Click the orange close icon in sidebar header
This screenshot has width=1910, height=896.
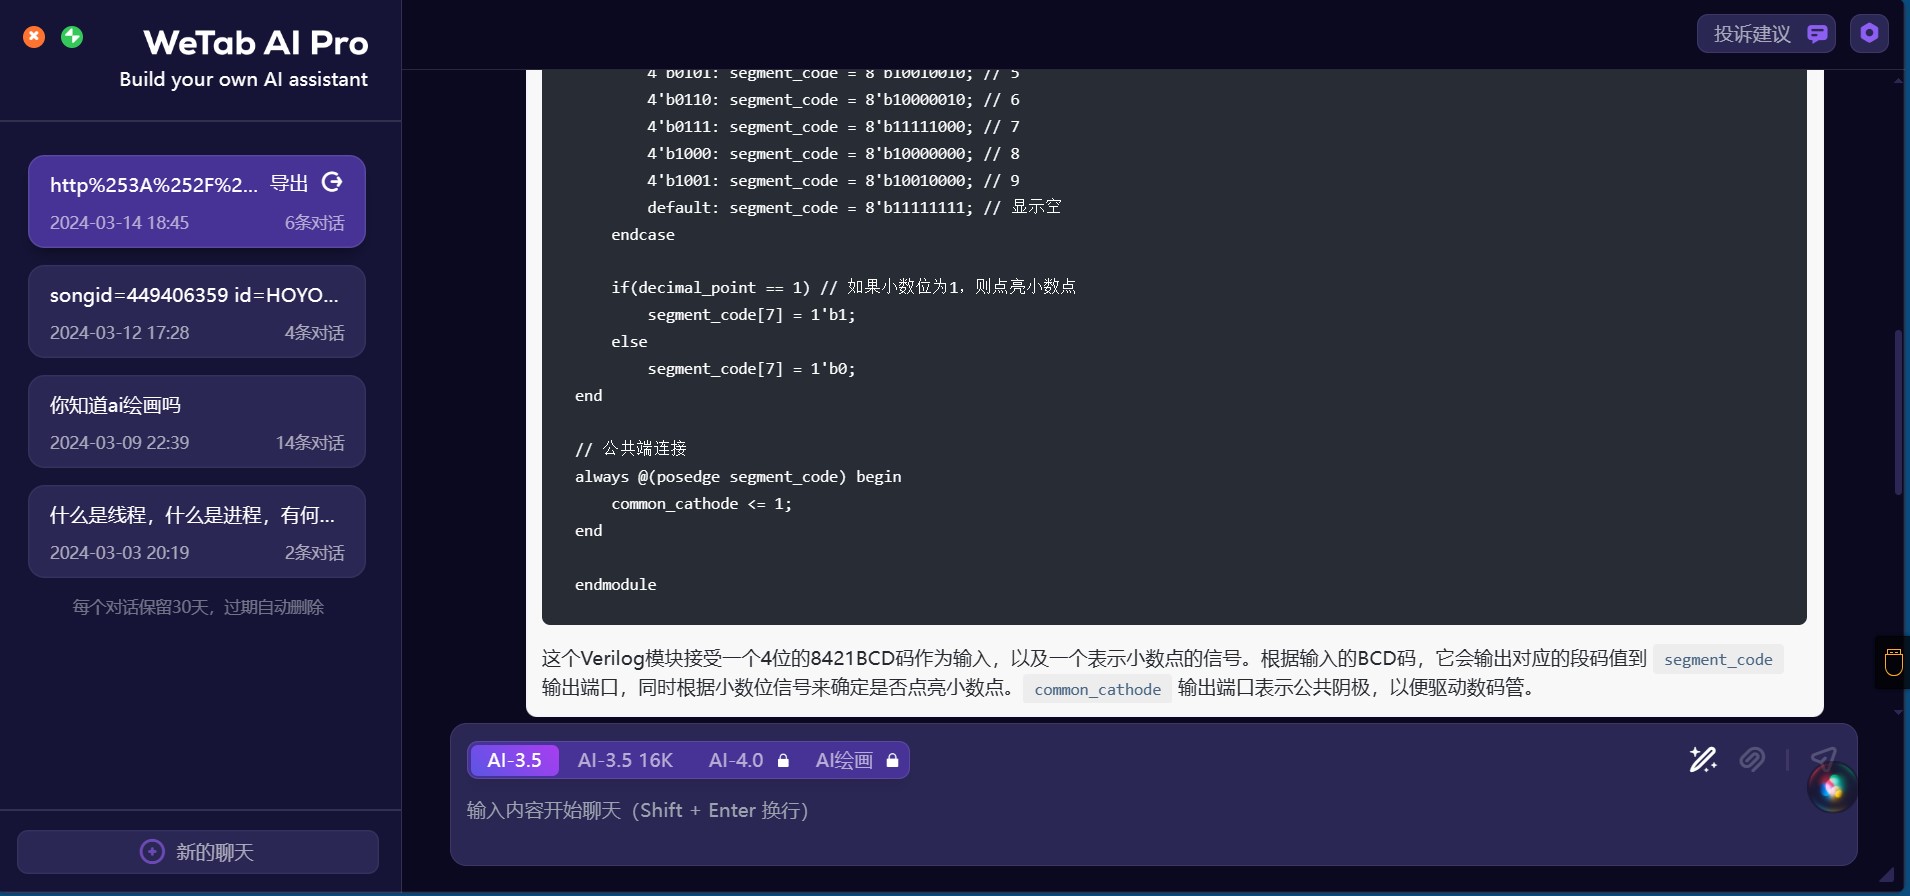[34, 37]
